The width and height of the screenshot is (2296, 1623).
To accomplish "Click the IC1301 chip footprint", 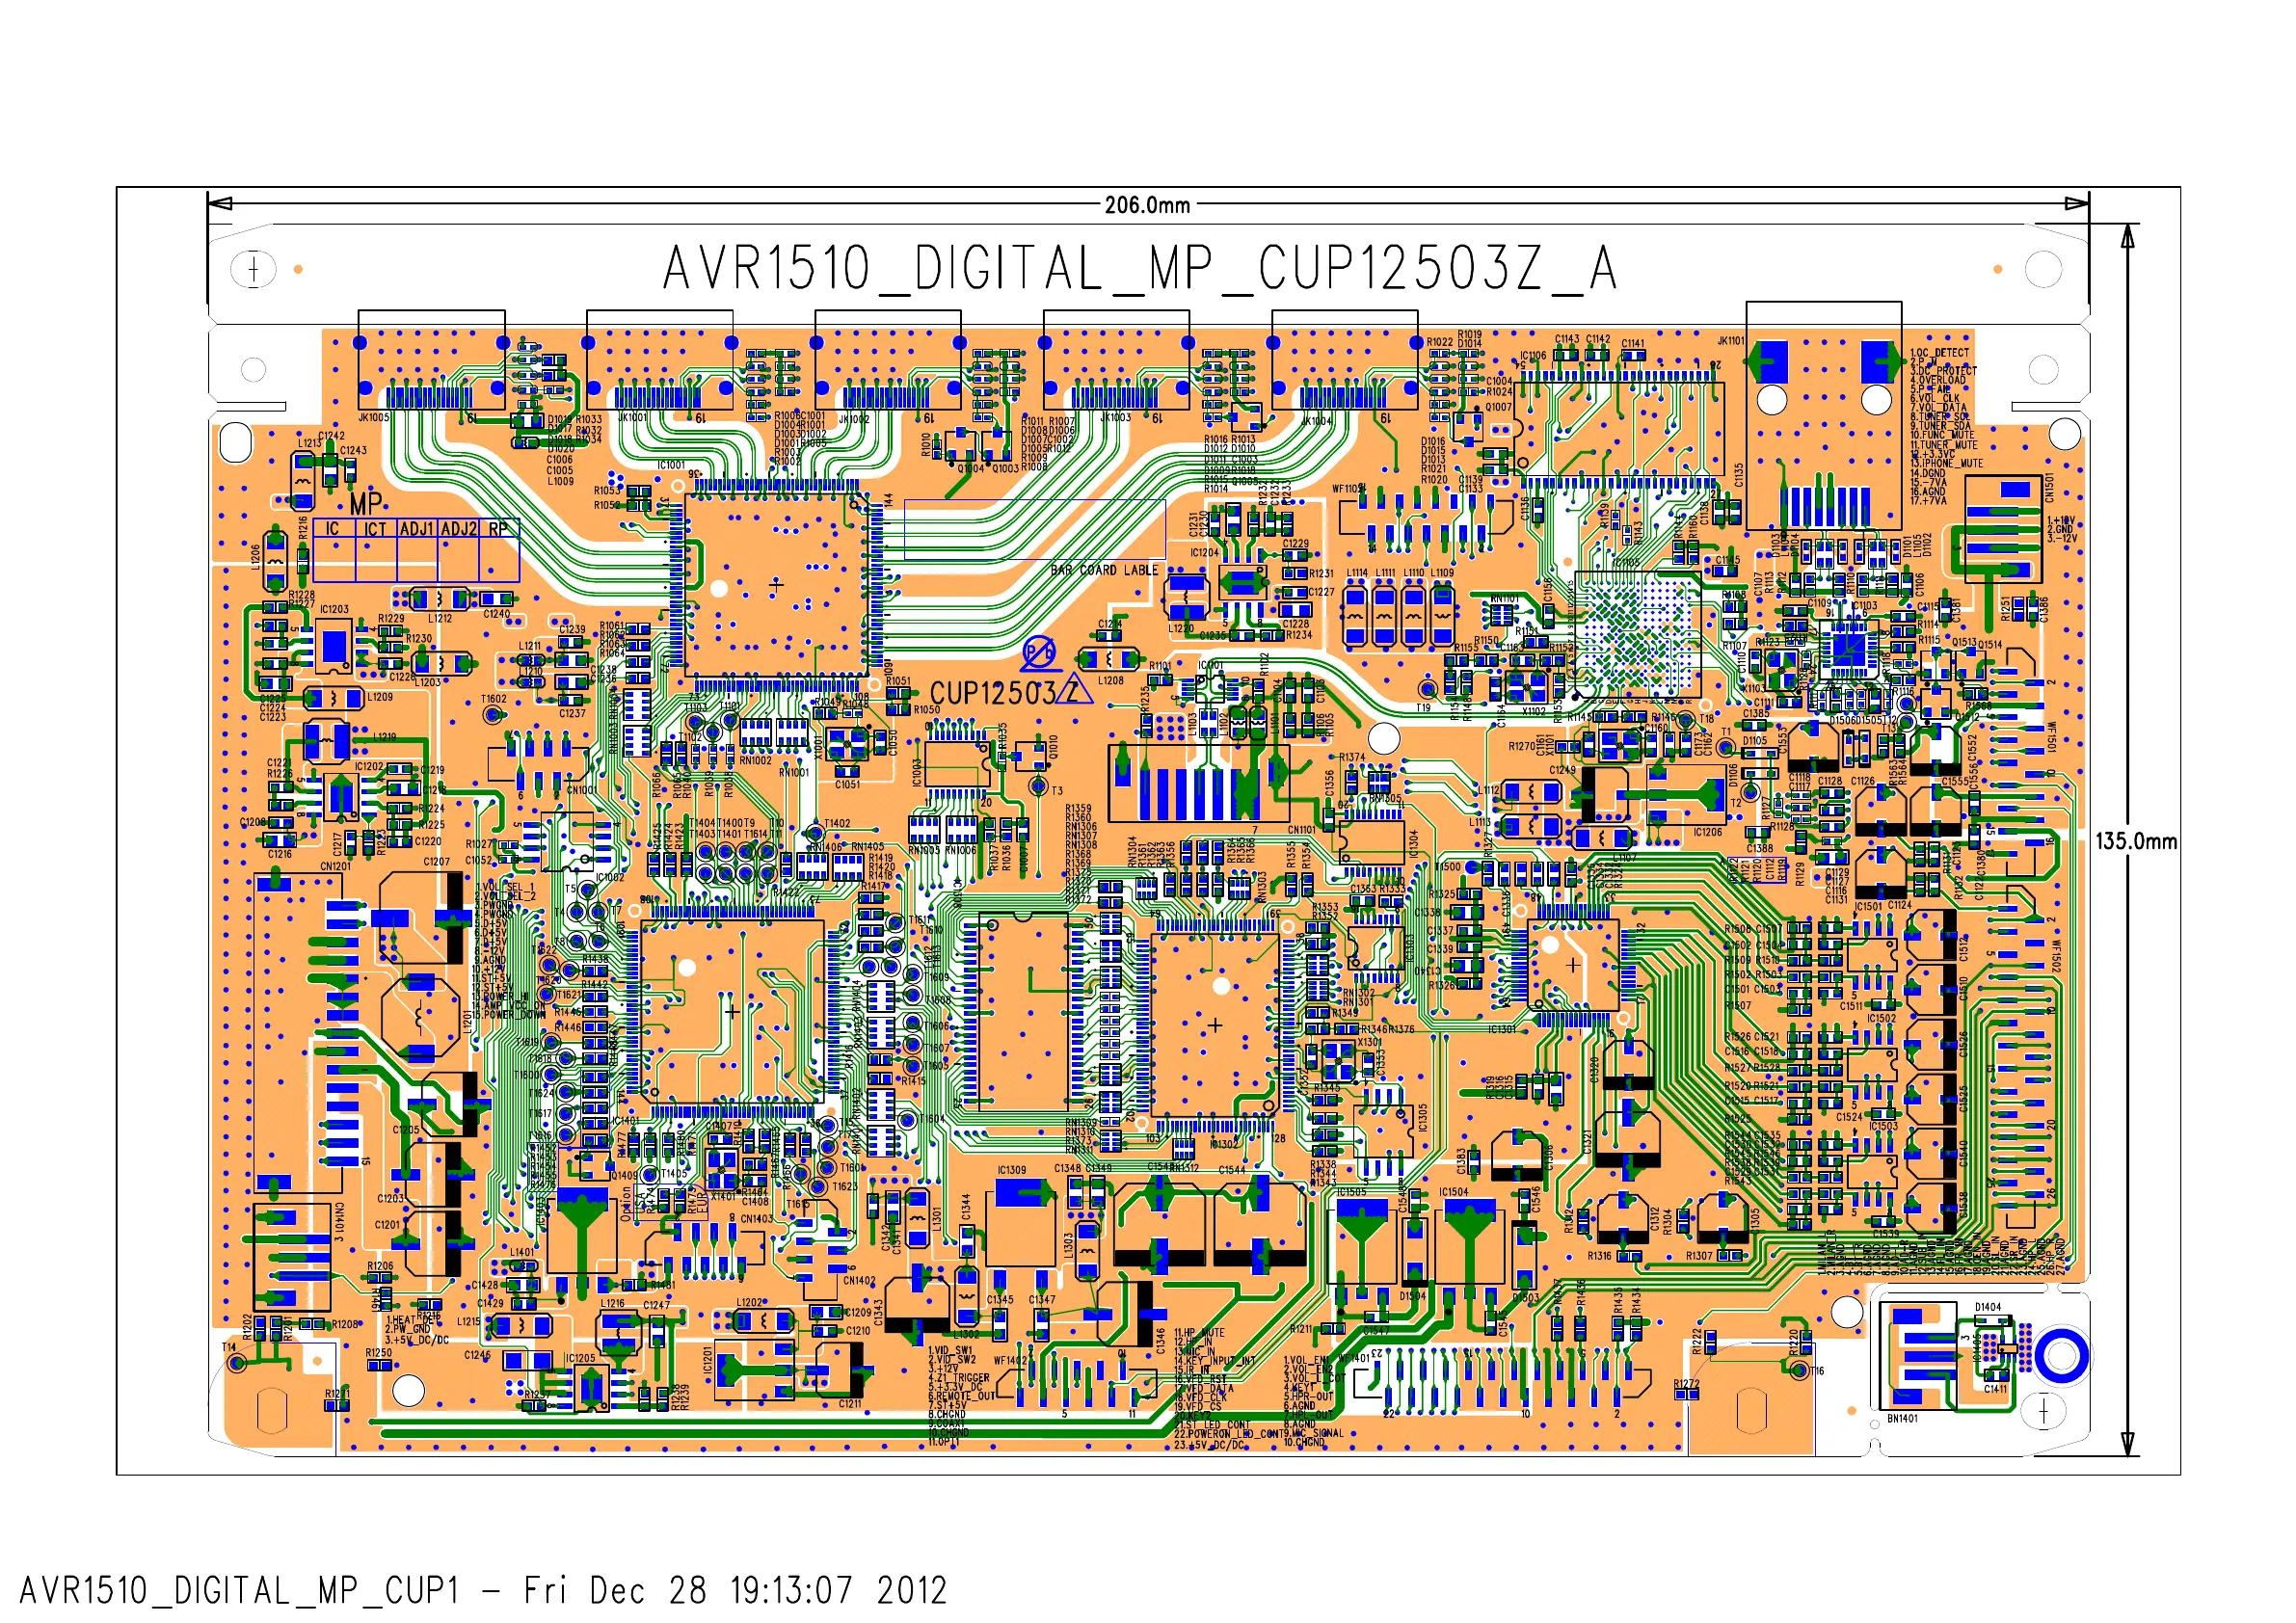I will (x=1573, y=965).
